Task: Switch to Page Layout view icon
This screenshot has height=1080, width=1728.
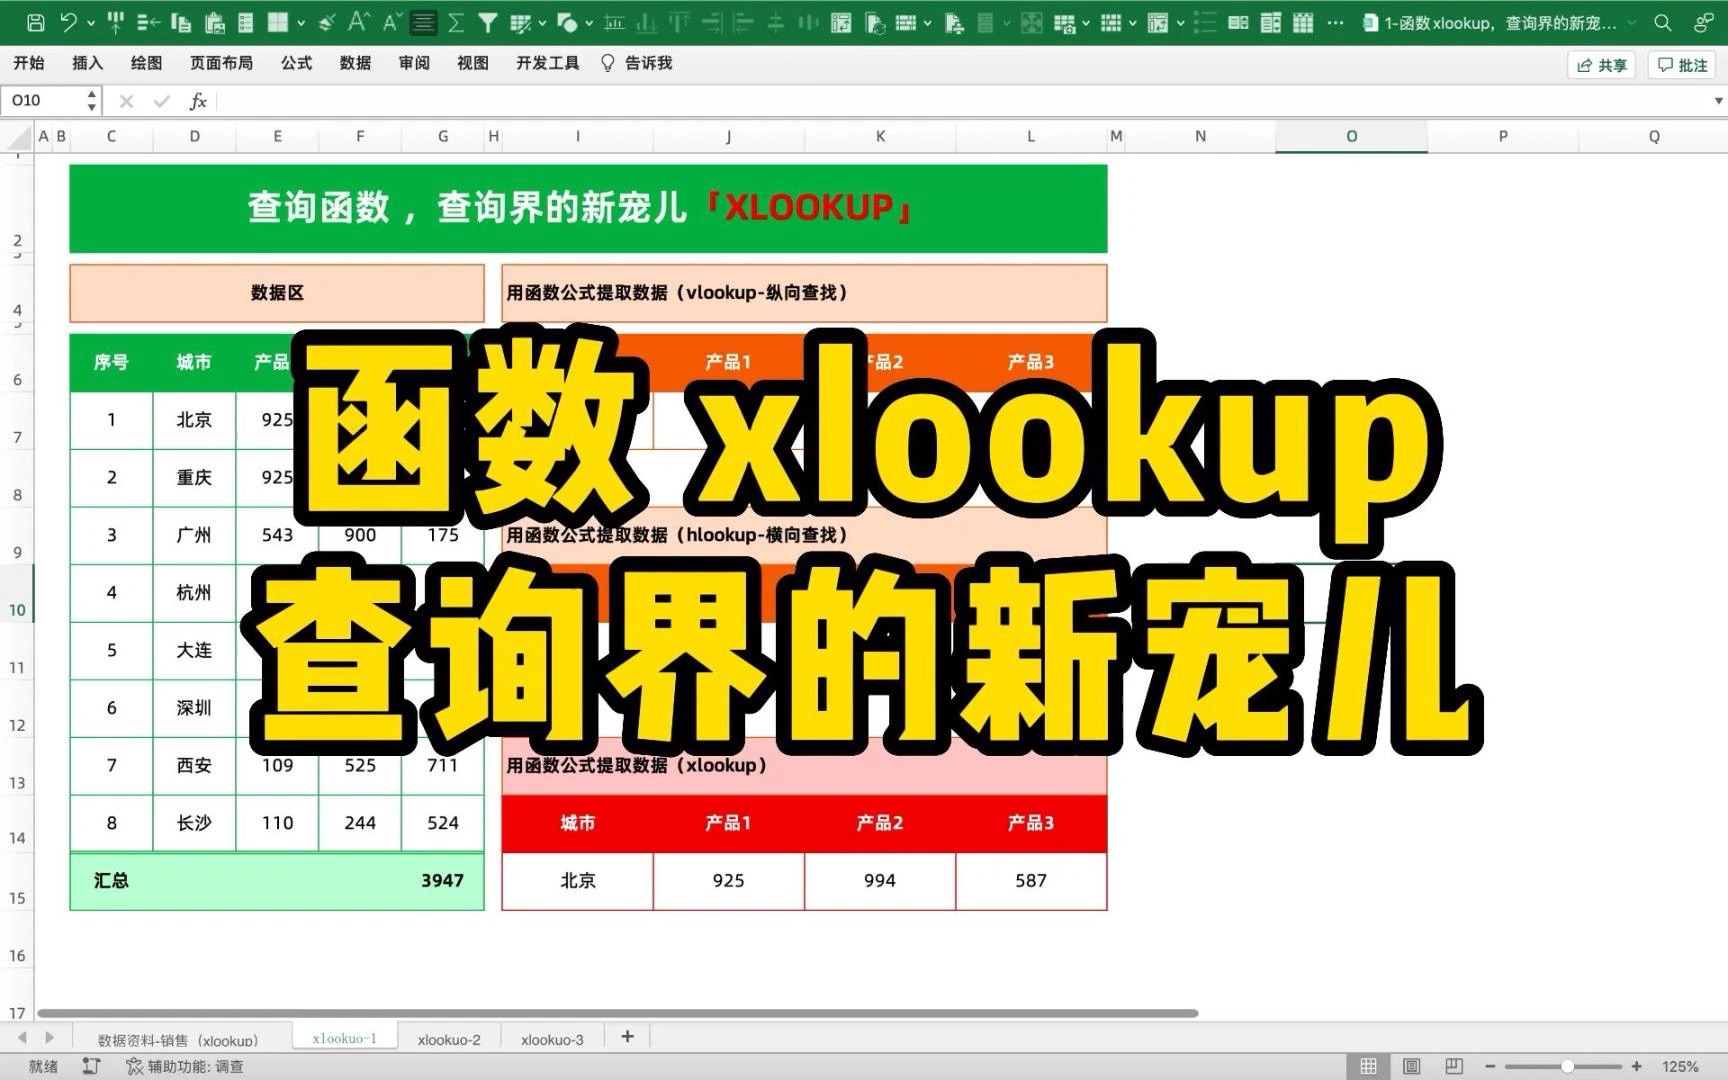Action: tap(1411, 1066)
